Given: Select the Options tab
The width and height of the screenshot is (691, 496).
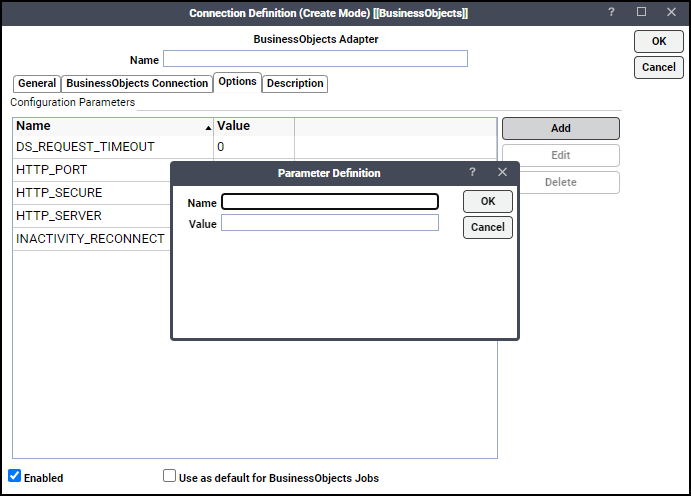Looking at the screenshot, I should pos(238,82).
